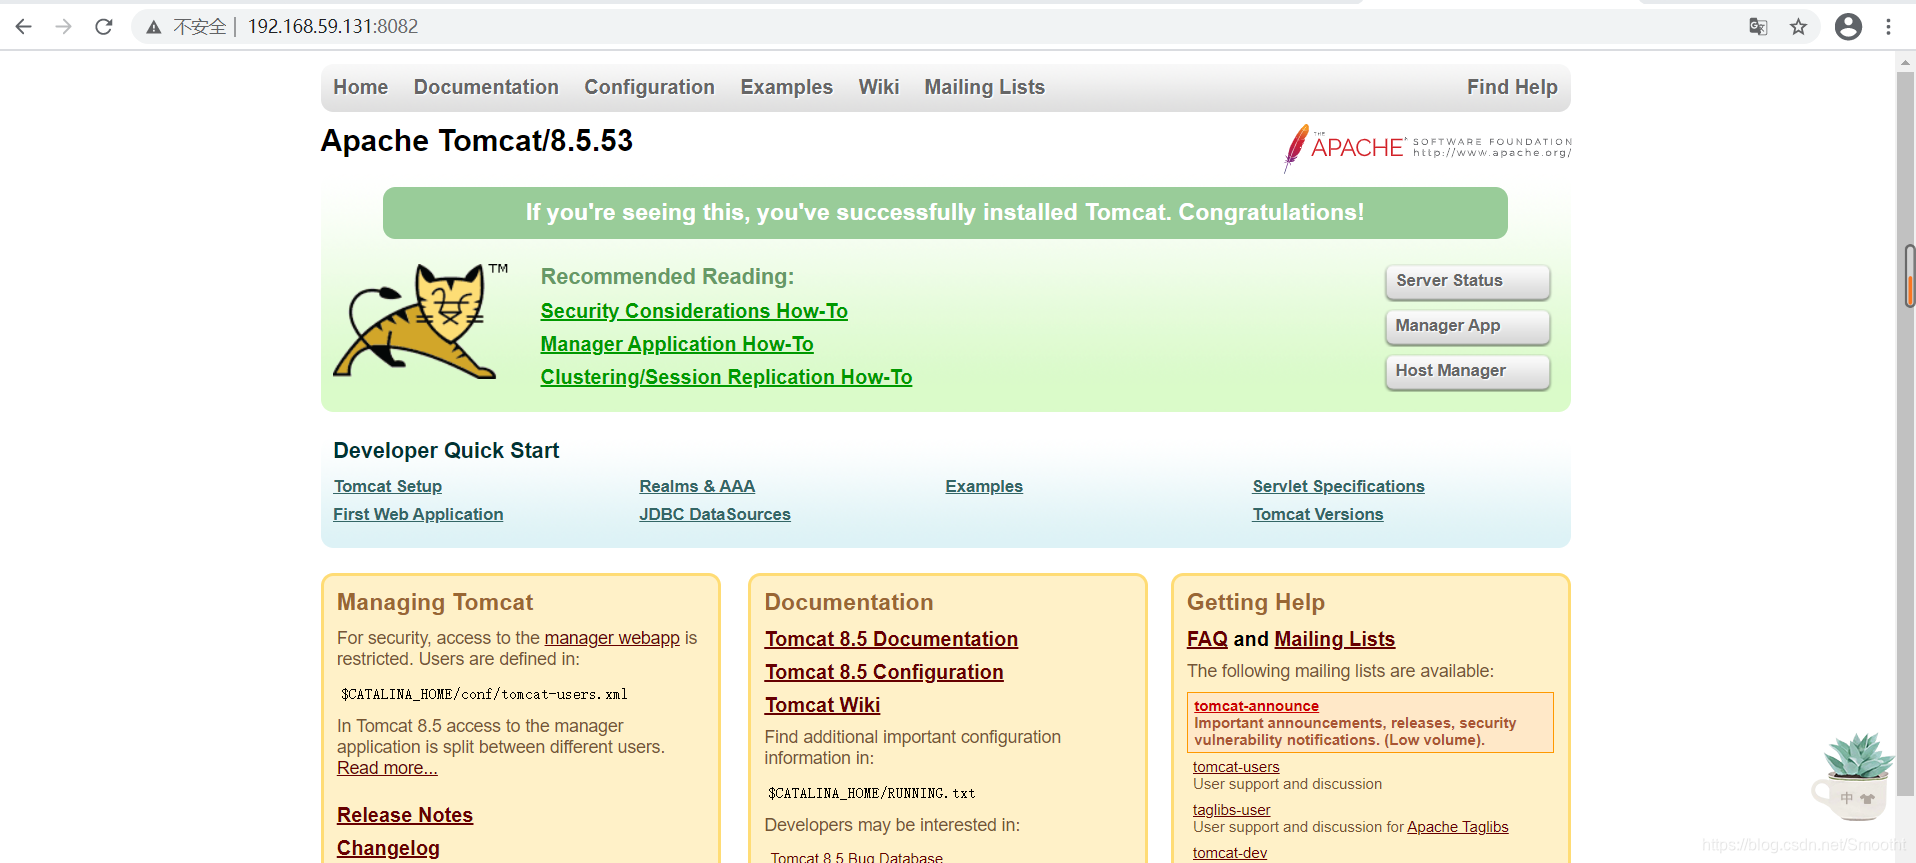
Task: Open the Release Notes link
Action: tap(405, 815)
